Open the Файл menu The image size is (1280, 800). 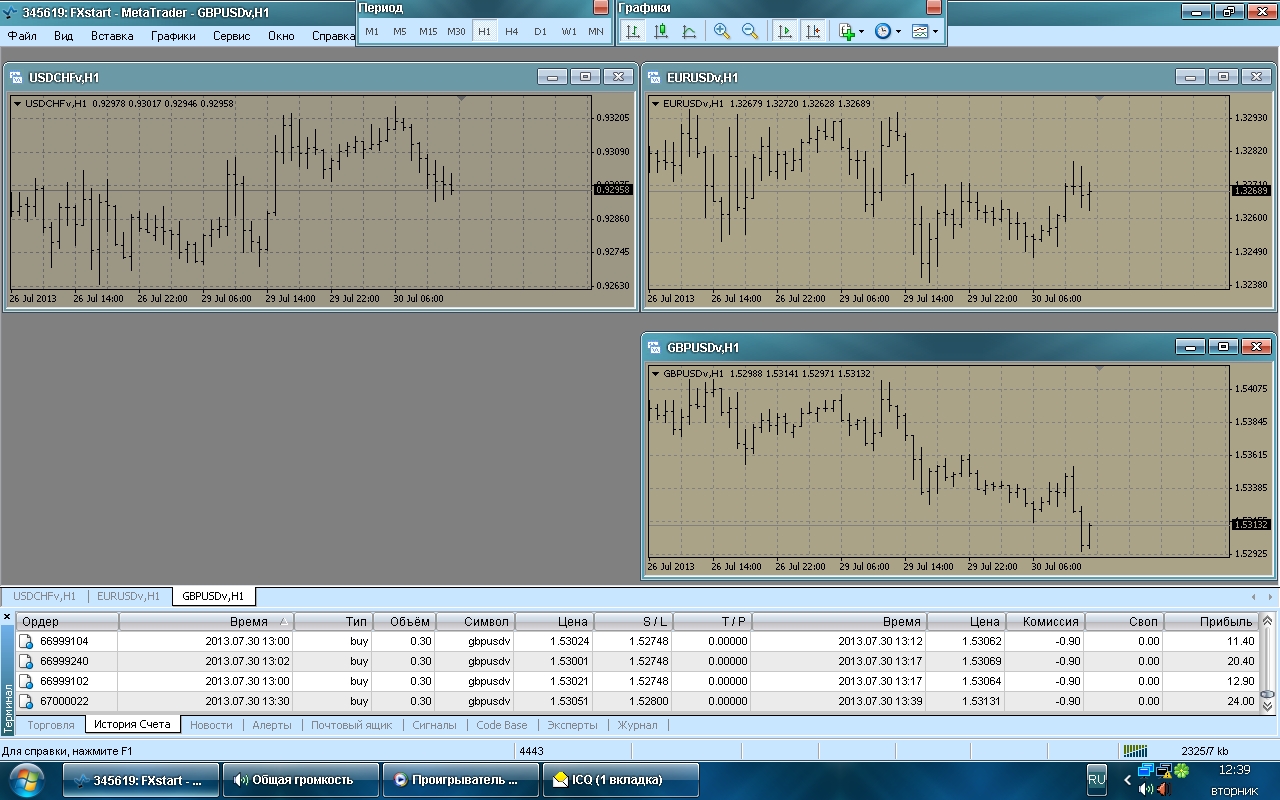point(22,36)
